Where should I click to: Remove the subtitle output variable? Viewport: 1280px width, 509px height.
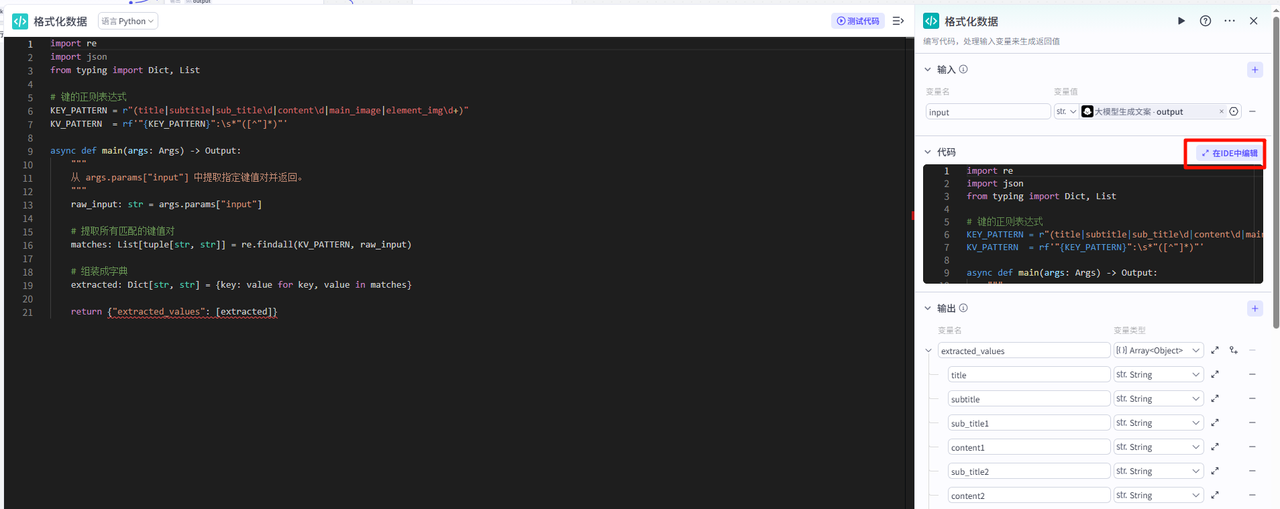[1252, 399]
